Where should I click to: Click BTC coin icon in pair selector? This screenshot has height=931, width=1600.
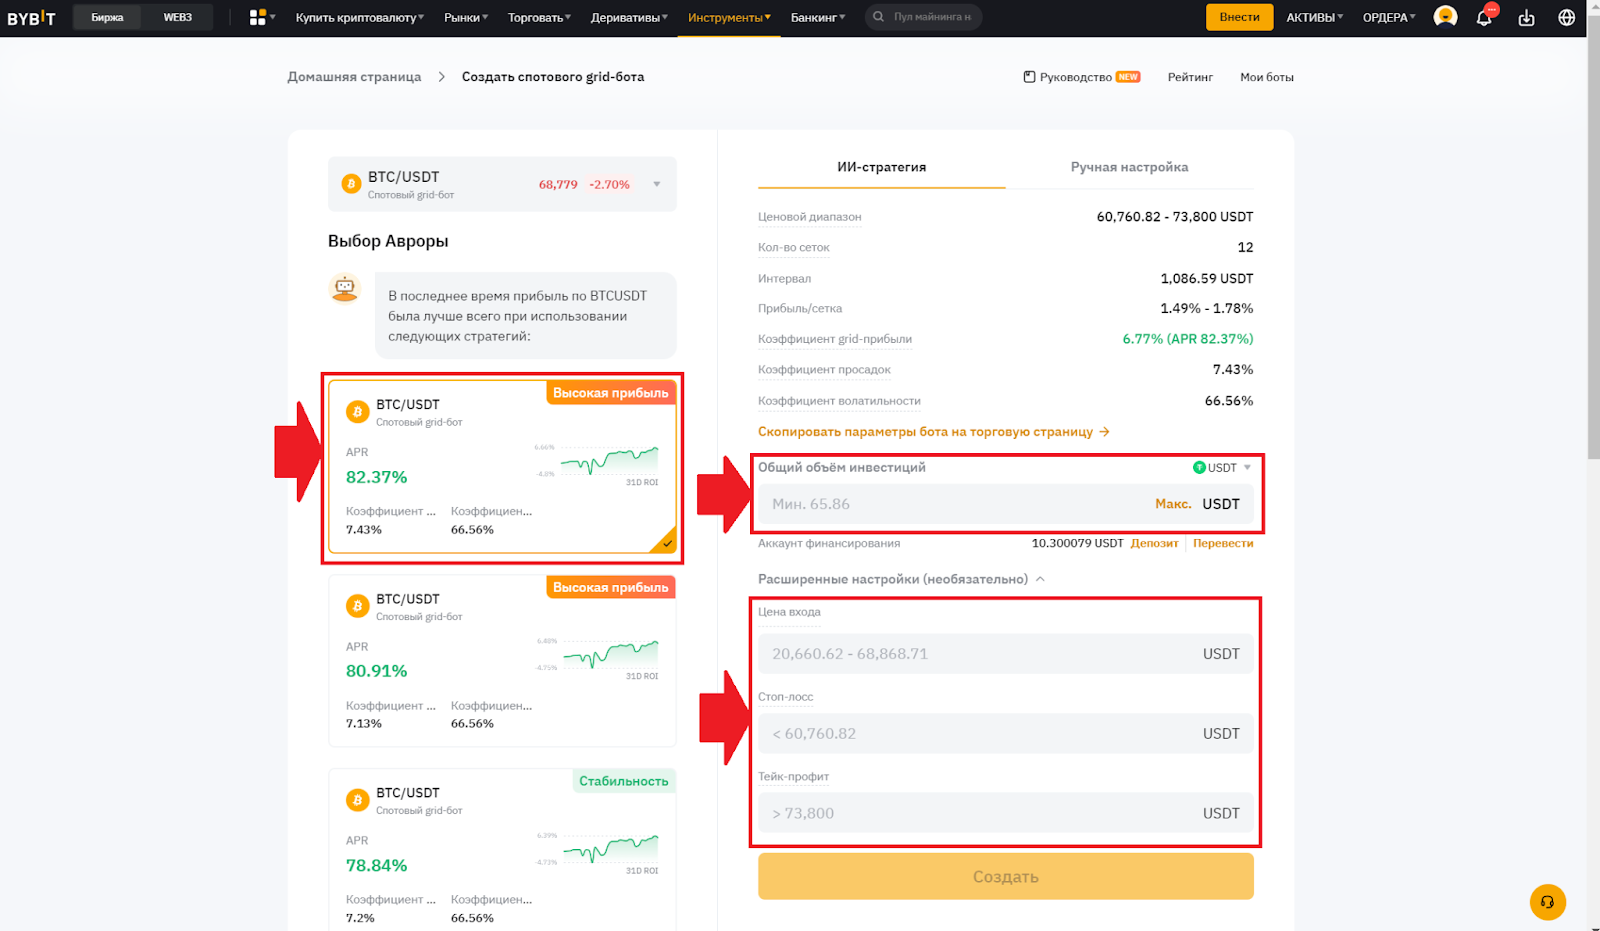pos(351,184)
